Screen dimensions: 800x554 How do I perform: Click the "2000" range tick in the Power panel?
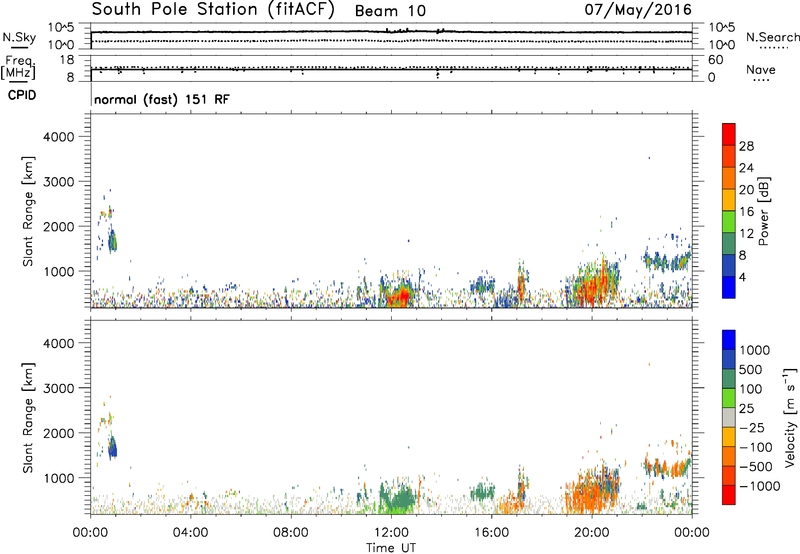[58, 226]
